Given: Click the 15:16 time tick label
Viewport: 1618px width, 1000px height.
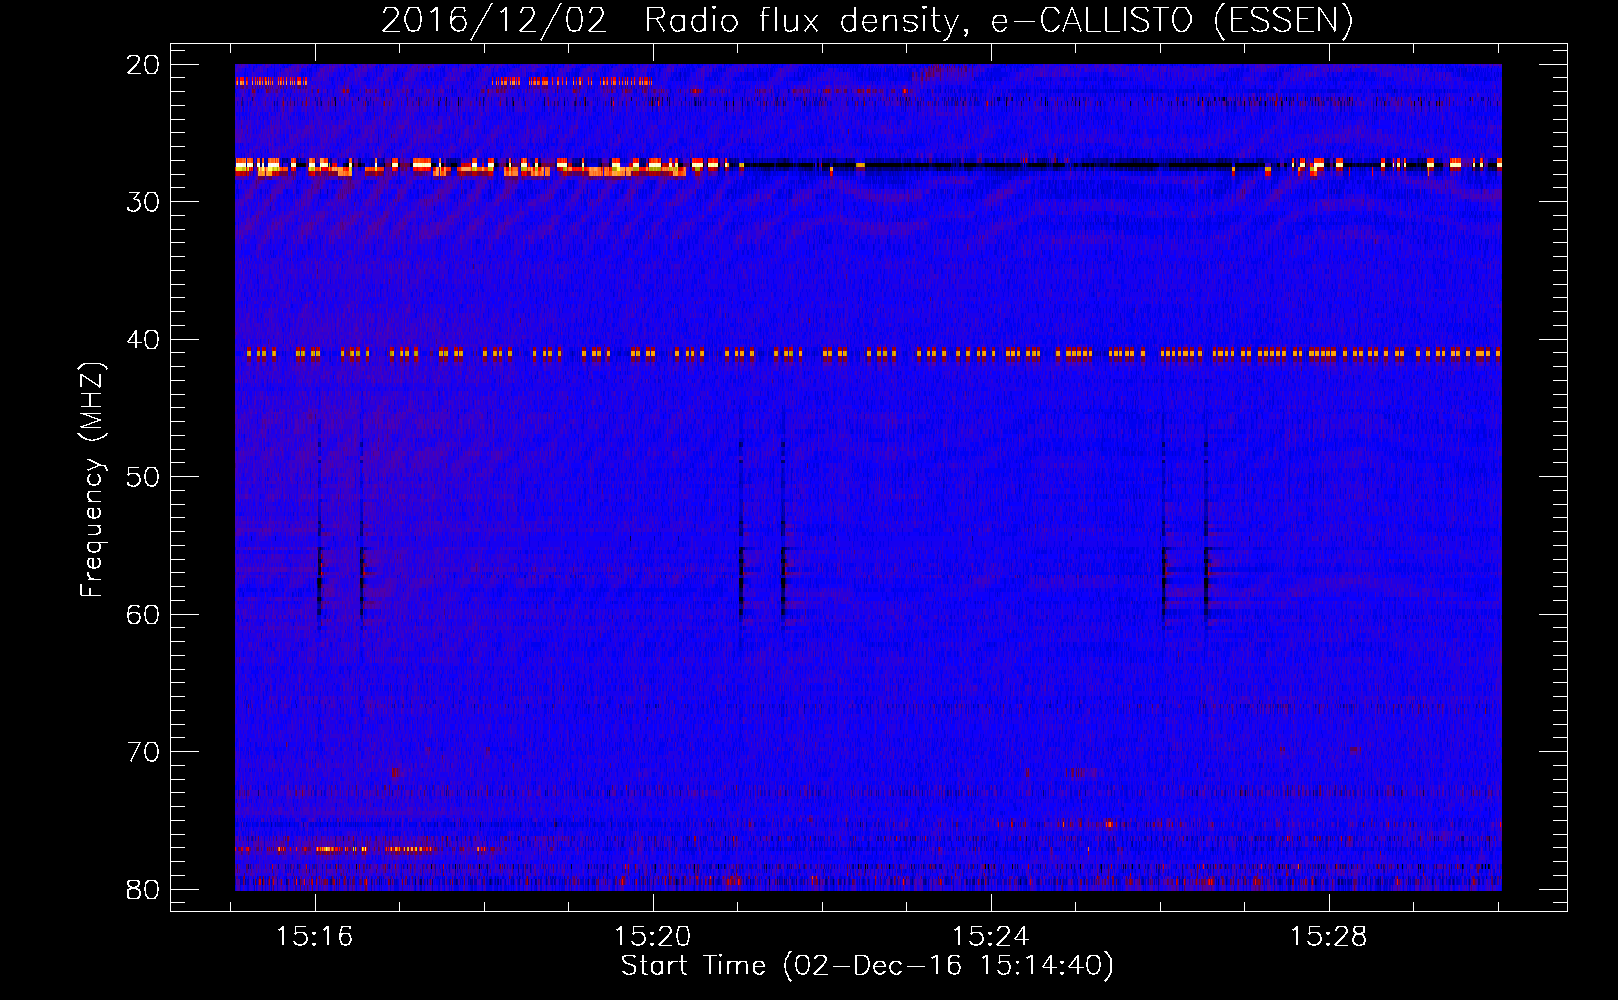Looking at the screenshot, I should tap(315, 937).
